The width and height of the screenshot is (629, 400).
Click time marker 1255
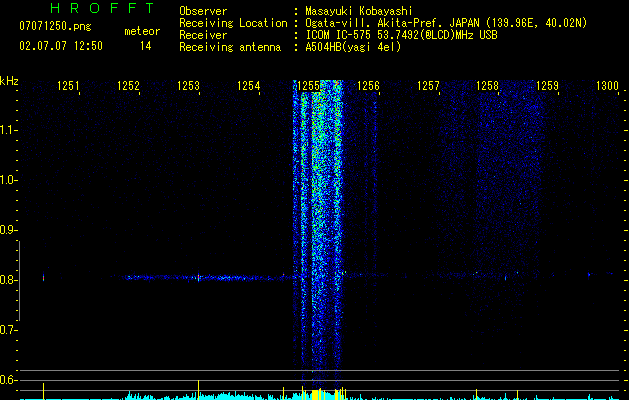[308, 86]
